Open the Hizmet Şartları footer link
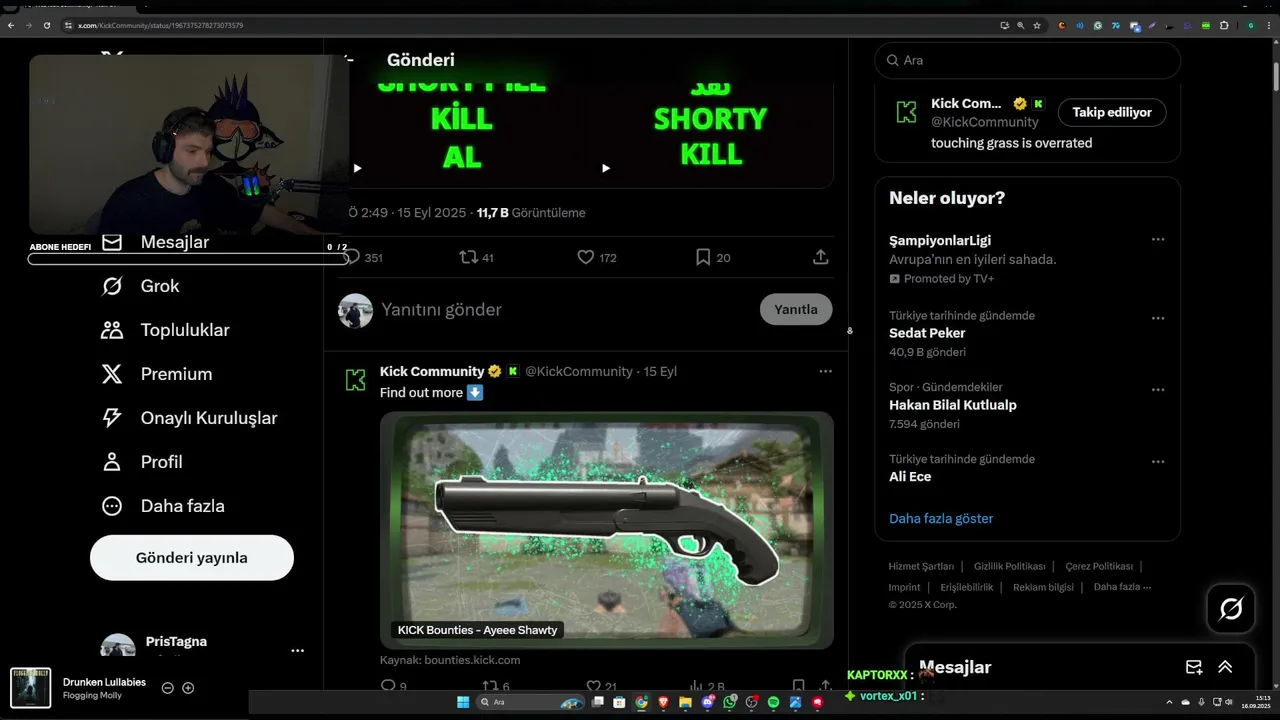 point(921,566)
